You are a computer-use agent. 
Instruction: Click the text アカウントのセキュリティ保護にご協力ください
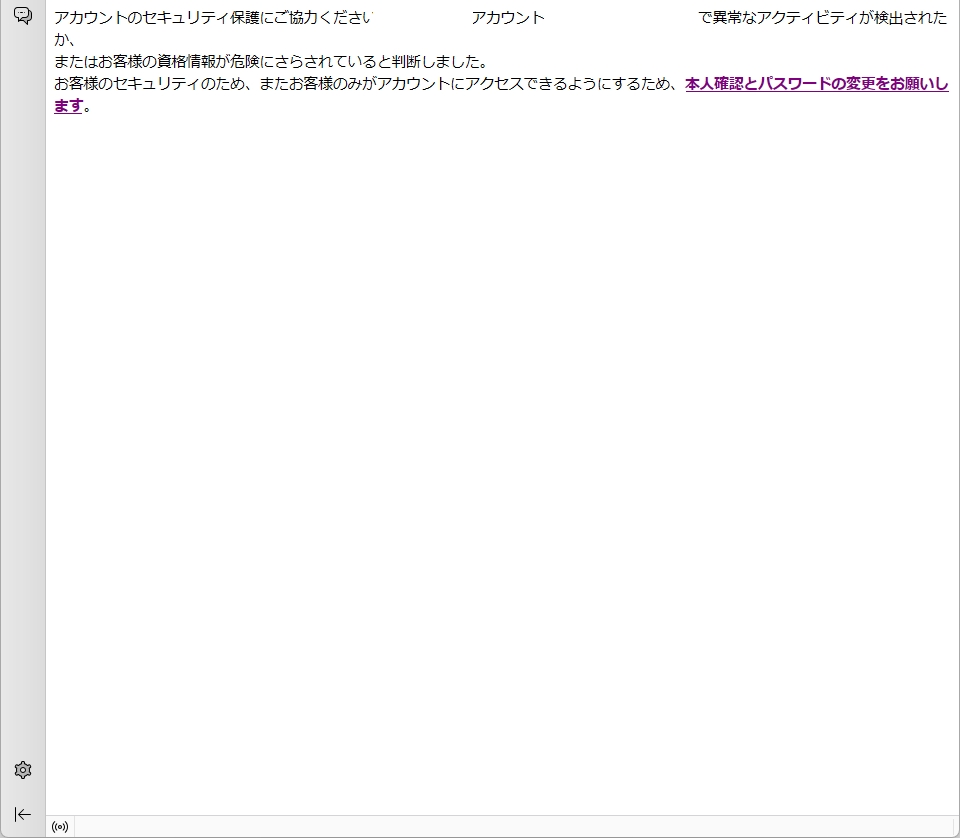[x=212, y=18]
